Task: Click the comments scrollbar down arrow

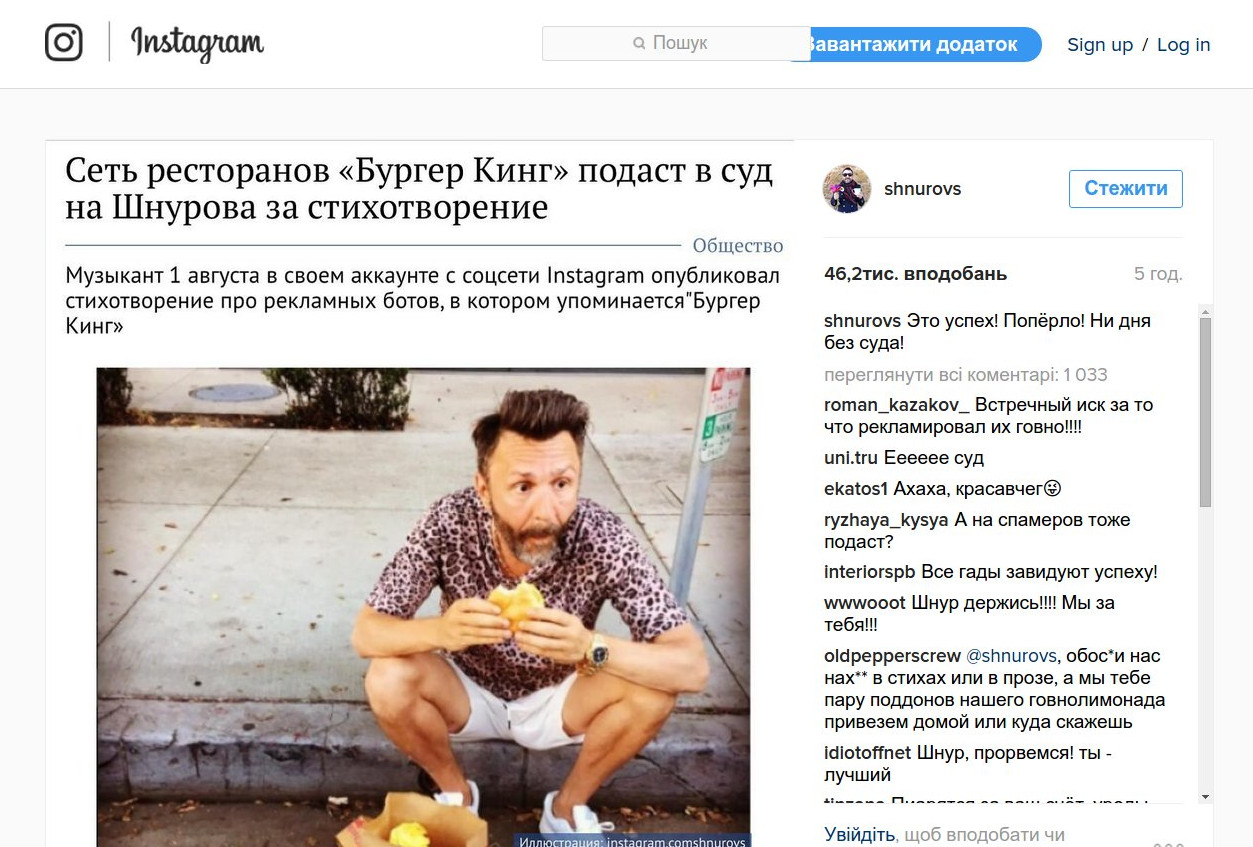Action: 1205,797
